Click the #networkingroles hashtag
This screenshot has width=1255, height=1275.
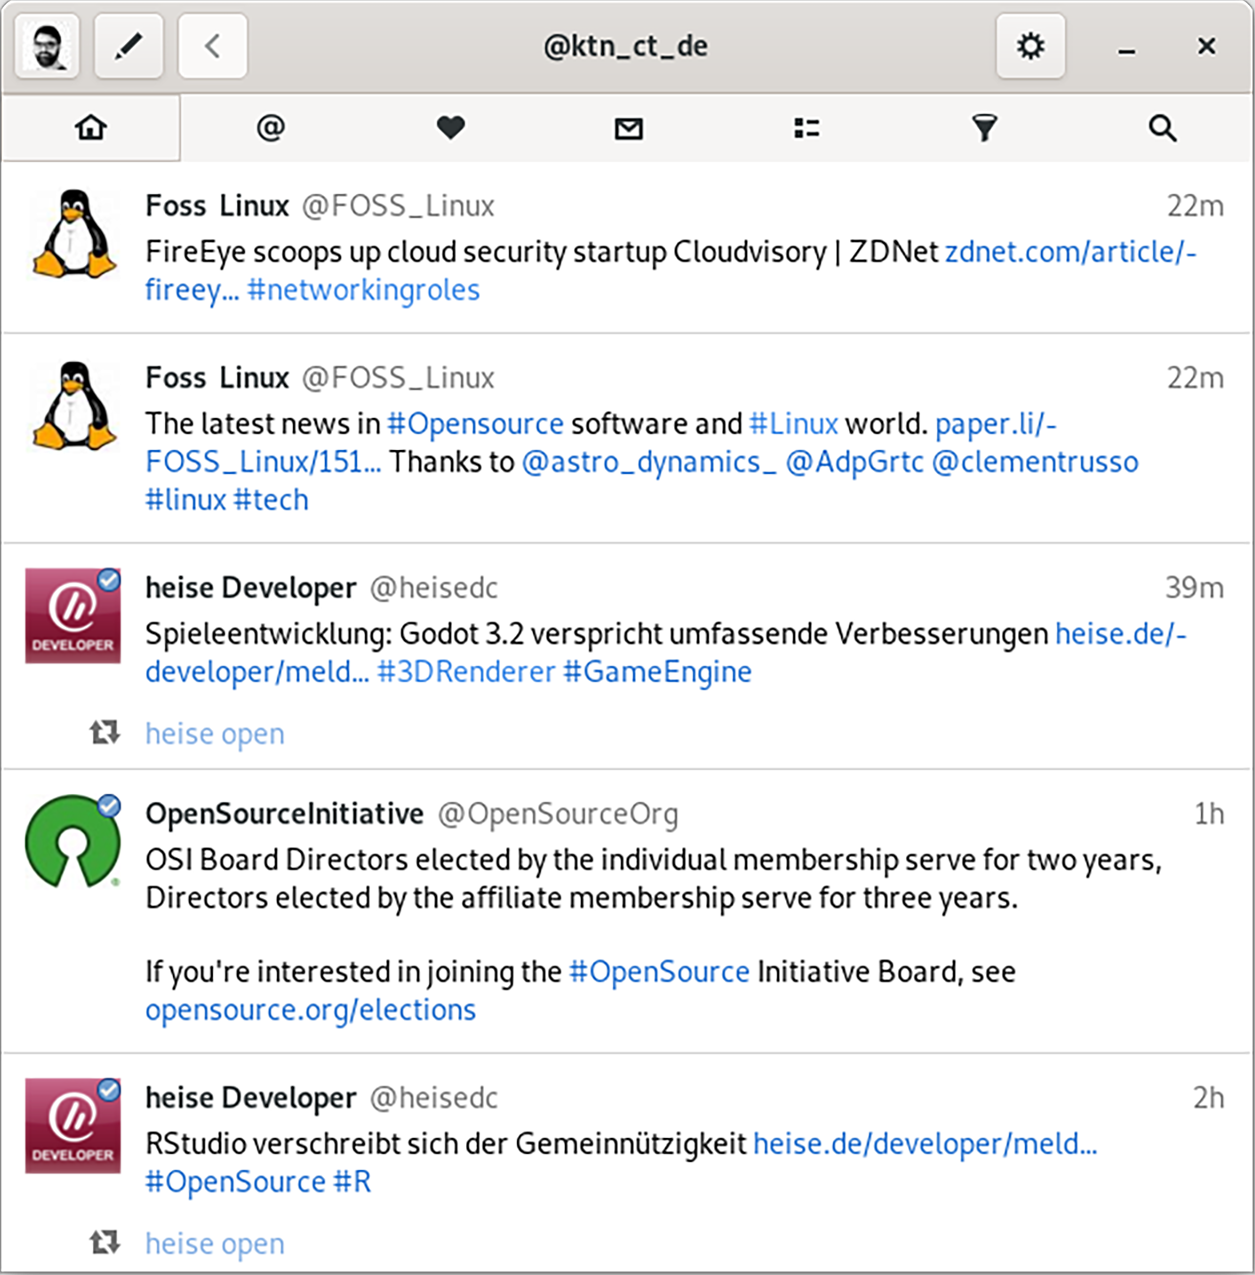coord(364,290)
